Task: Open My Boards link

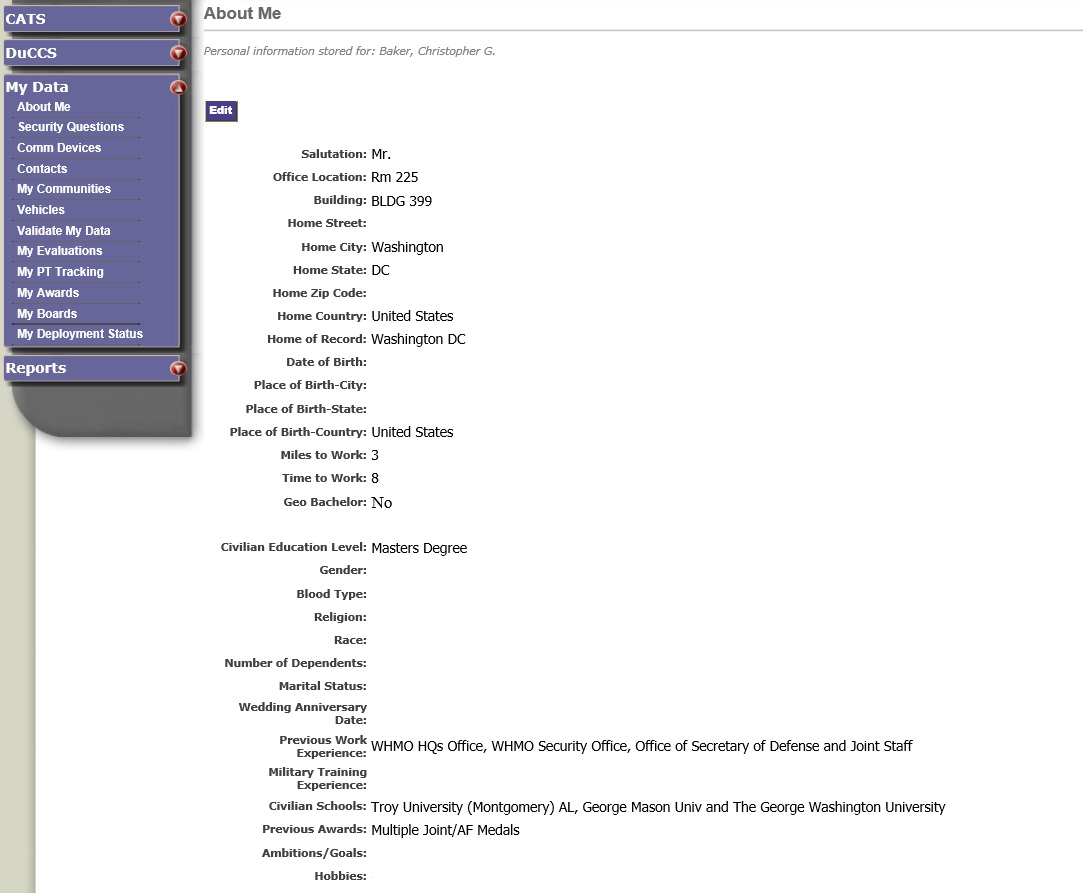Action: click(x=47, y=314)
